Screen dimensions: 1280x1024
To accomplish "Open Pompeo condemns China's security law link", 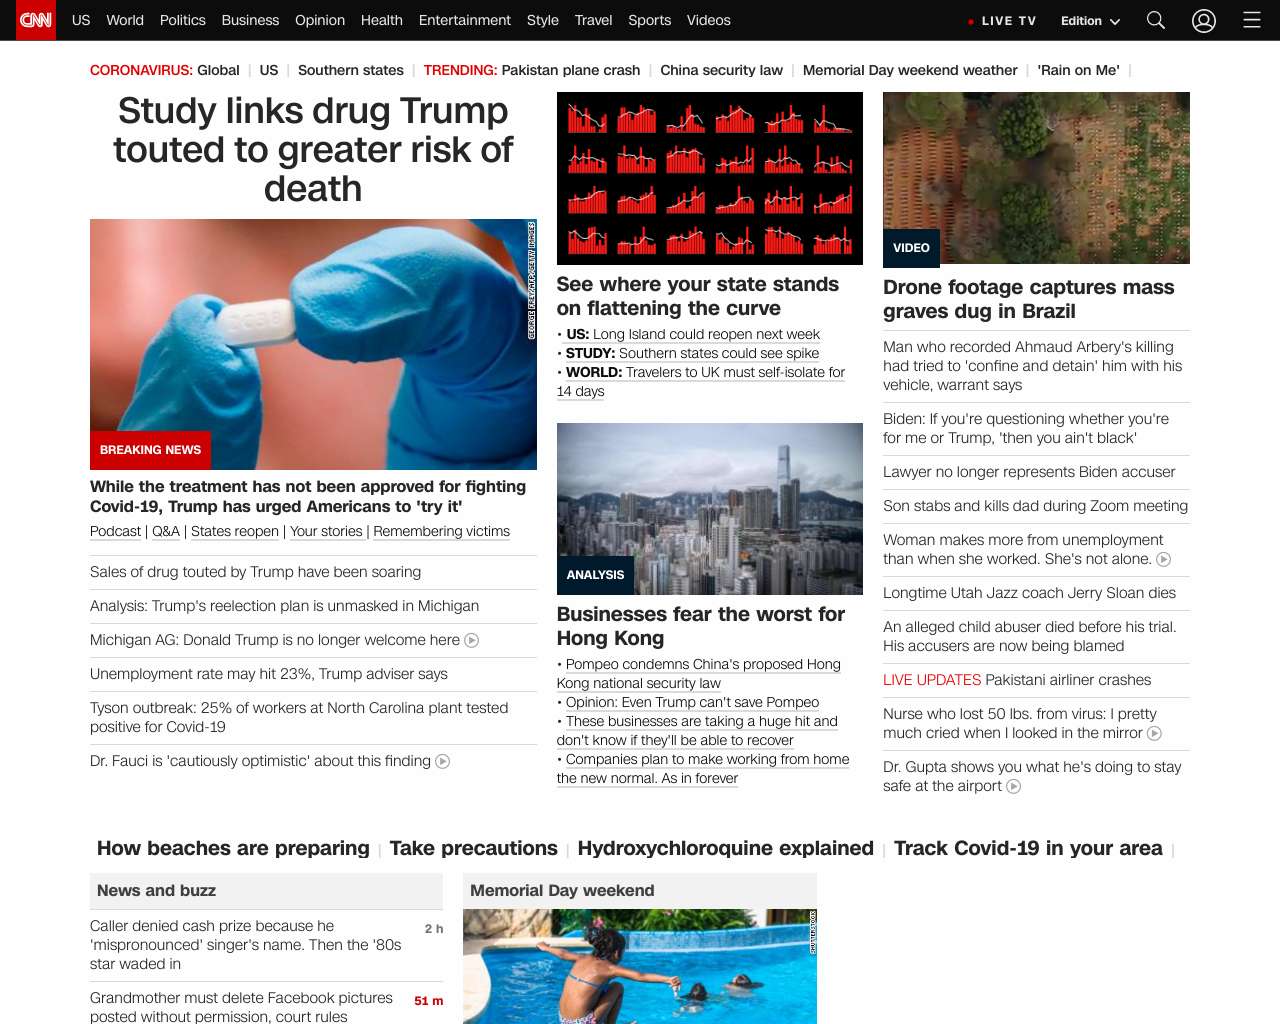I will click(x=699, y=673).
